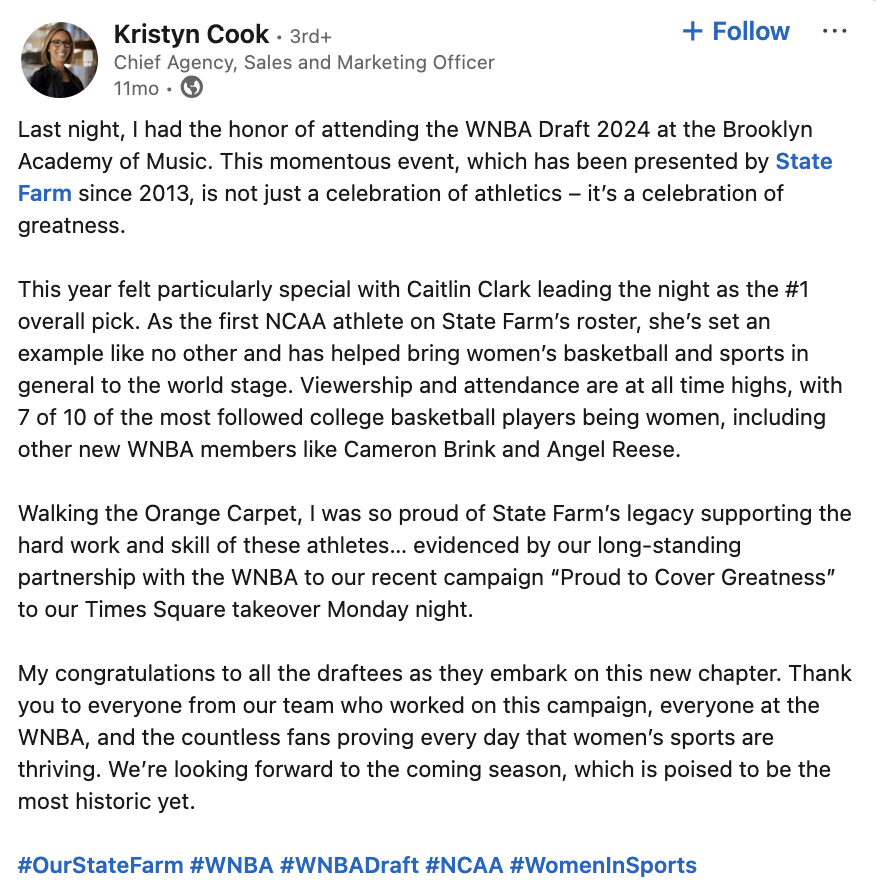
Task: Open Kristyn Cook's profile photo
Action: 59,60
